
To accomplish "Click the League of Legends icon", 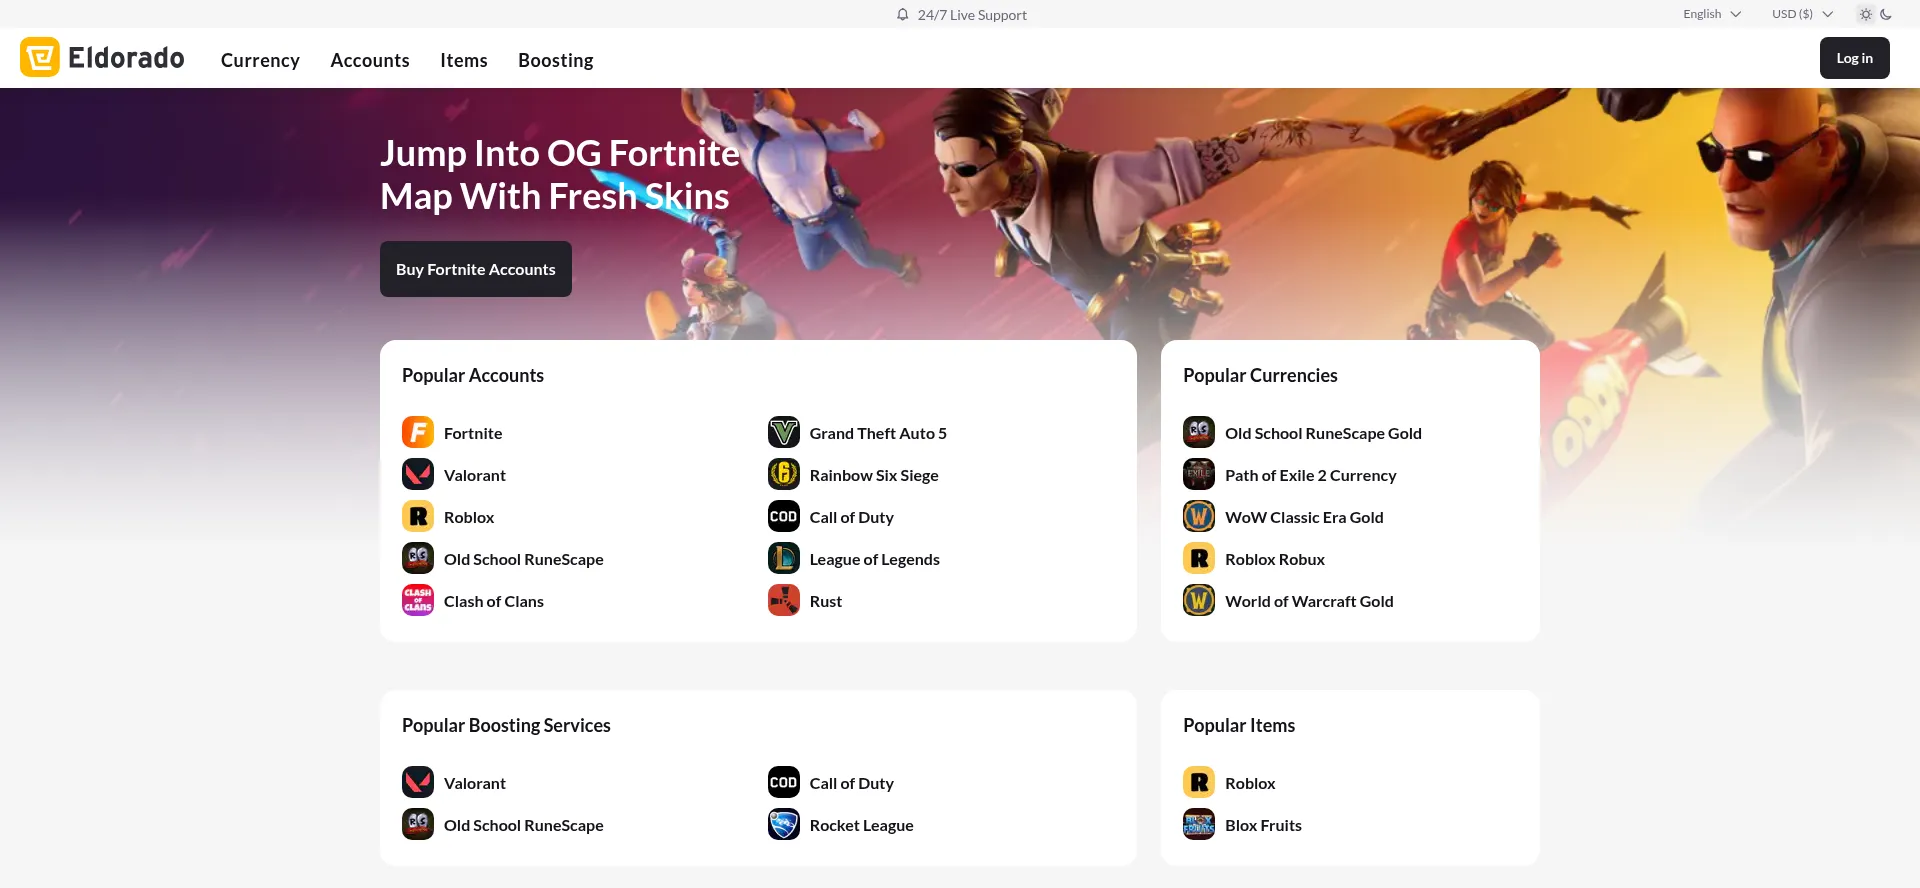I will point(784,558).
